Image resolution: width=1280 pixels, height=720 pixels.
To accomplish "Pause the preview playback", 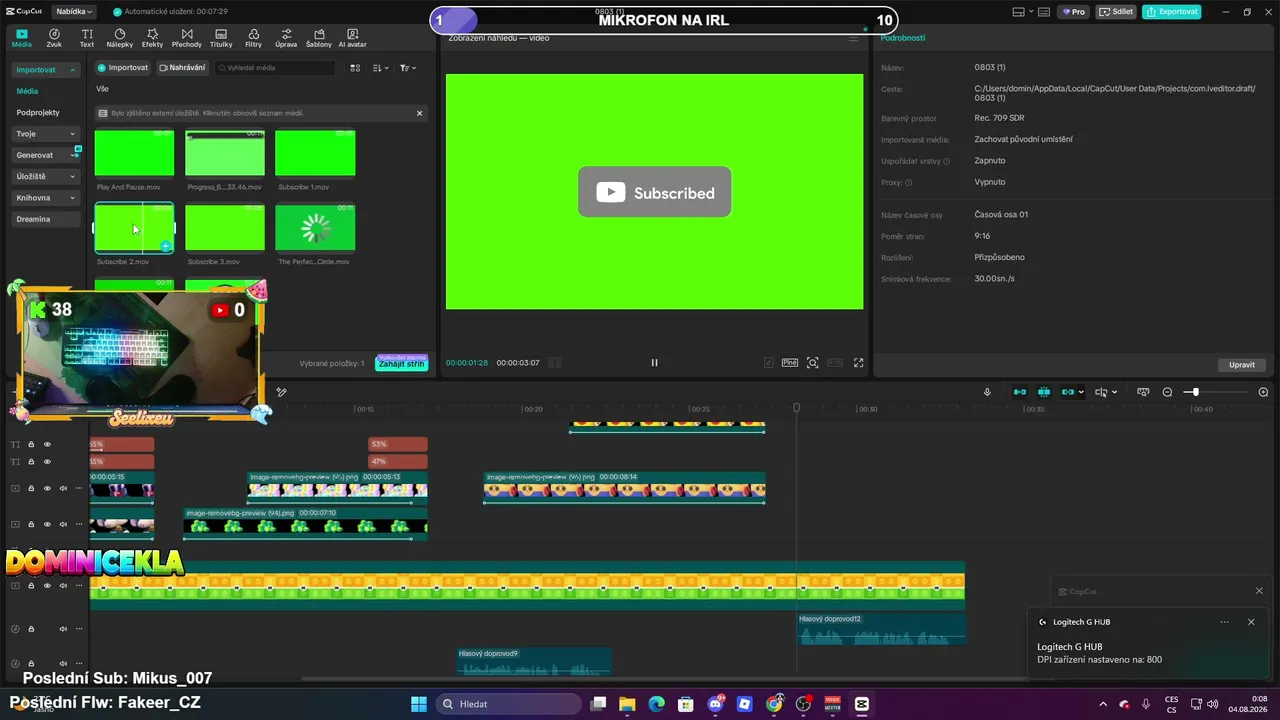I will [655, 363].
